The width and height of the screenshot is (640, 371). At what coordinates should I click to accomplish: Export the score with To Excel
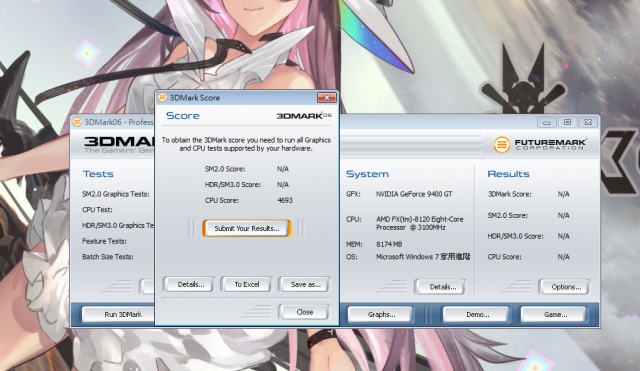[x=246, y=284]
